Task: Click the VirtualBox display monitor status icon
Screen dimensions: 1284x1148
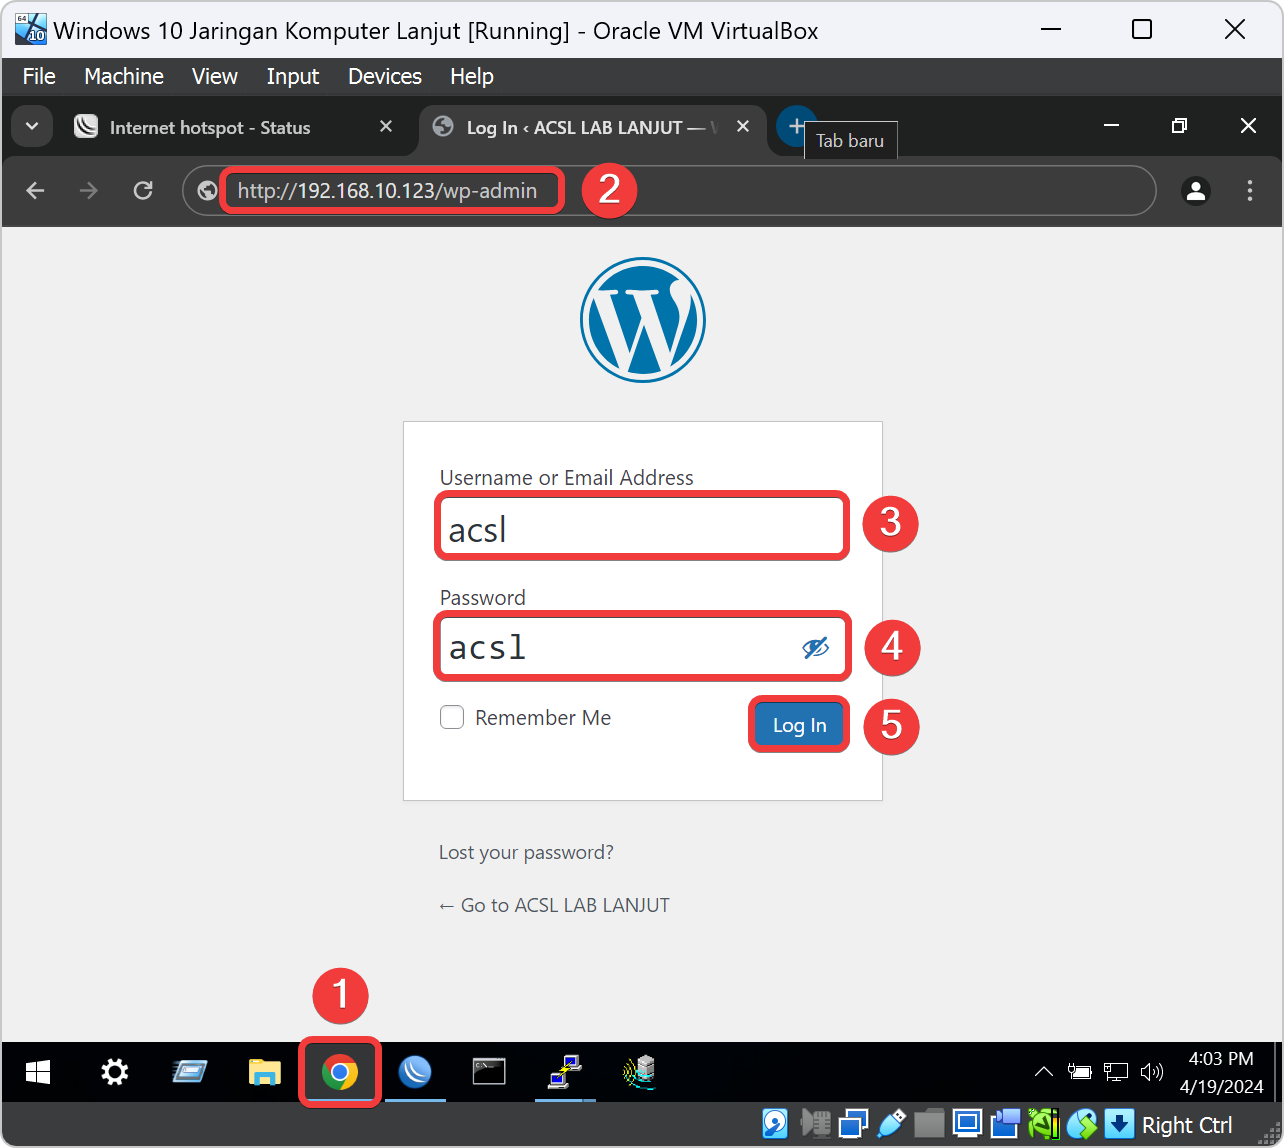Action: pyautogui.click(x=967, y=1124)
